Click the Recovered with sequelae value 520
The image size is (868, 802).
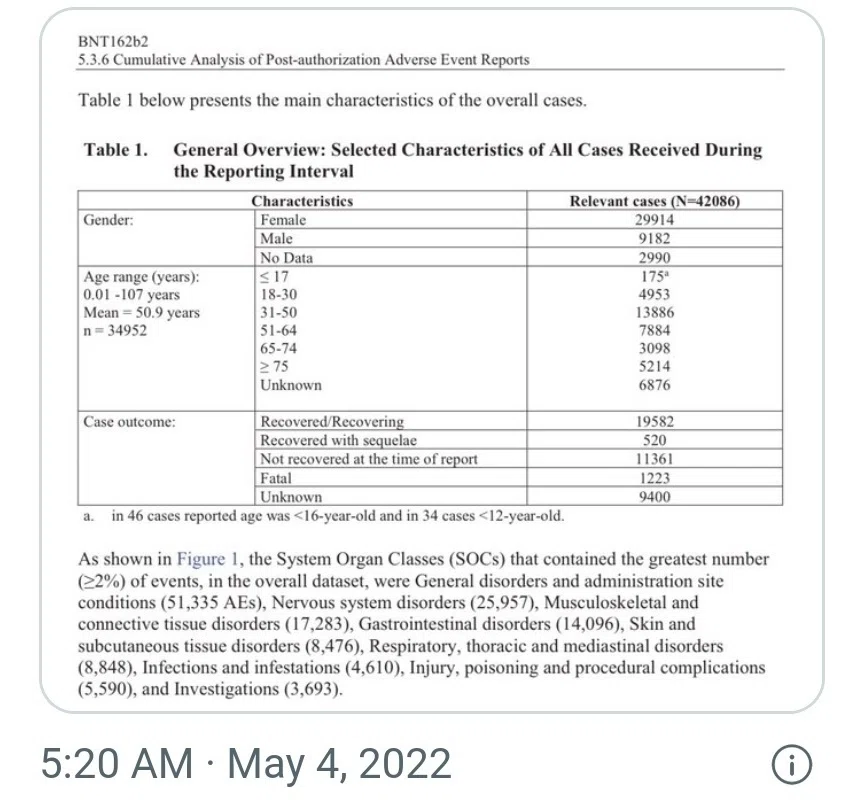point(654,441)
